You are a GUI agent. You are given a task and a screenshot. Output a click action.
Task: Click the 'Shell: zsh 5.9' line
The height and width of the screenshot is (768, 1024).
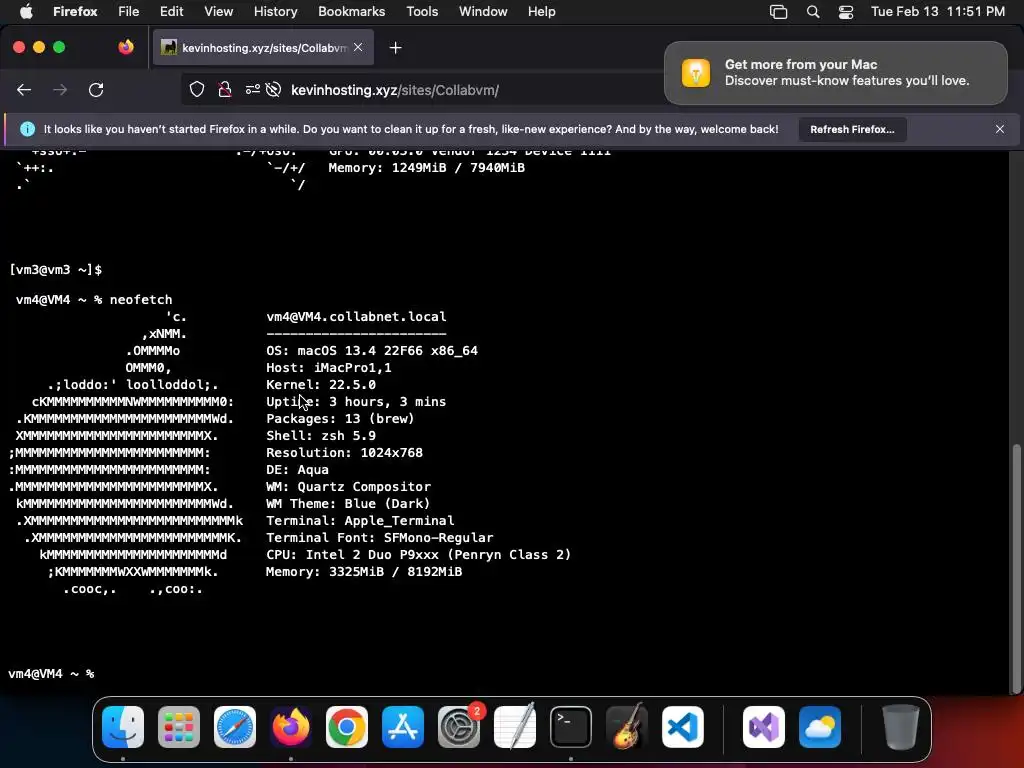tap(321, 436)
